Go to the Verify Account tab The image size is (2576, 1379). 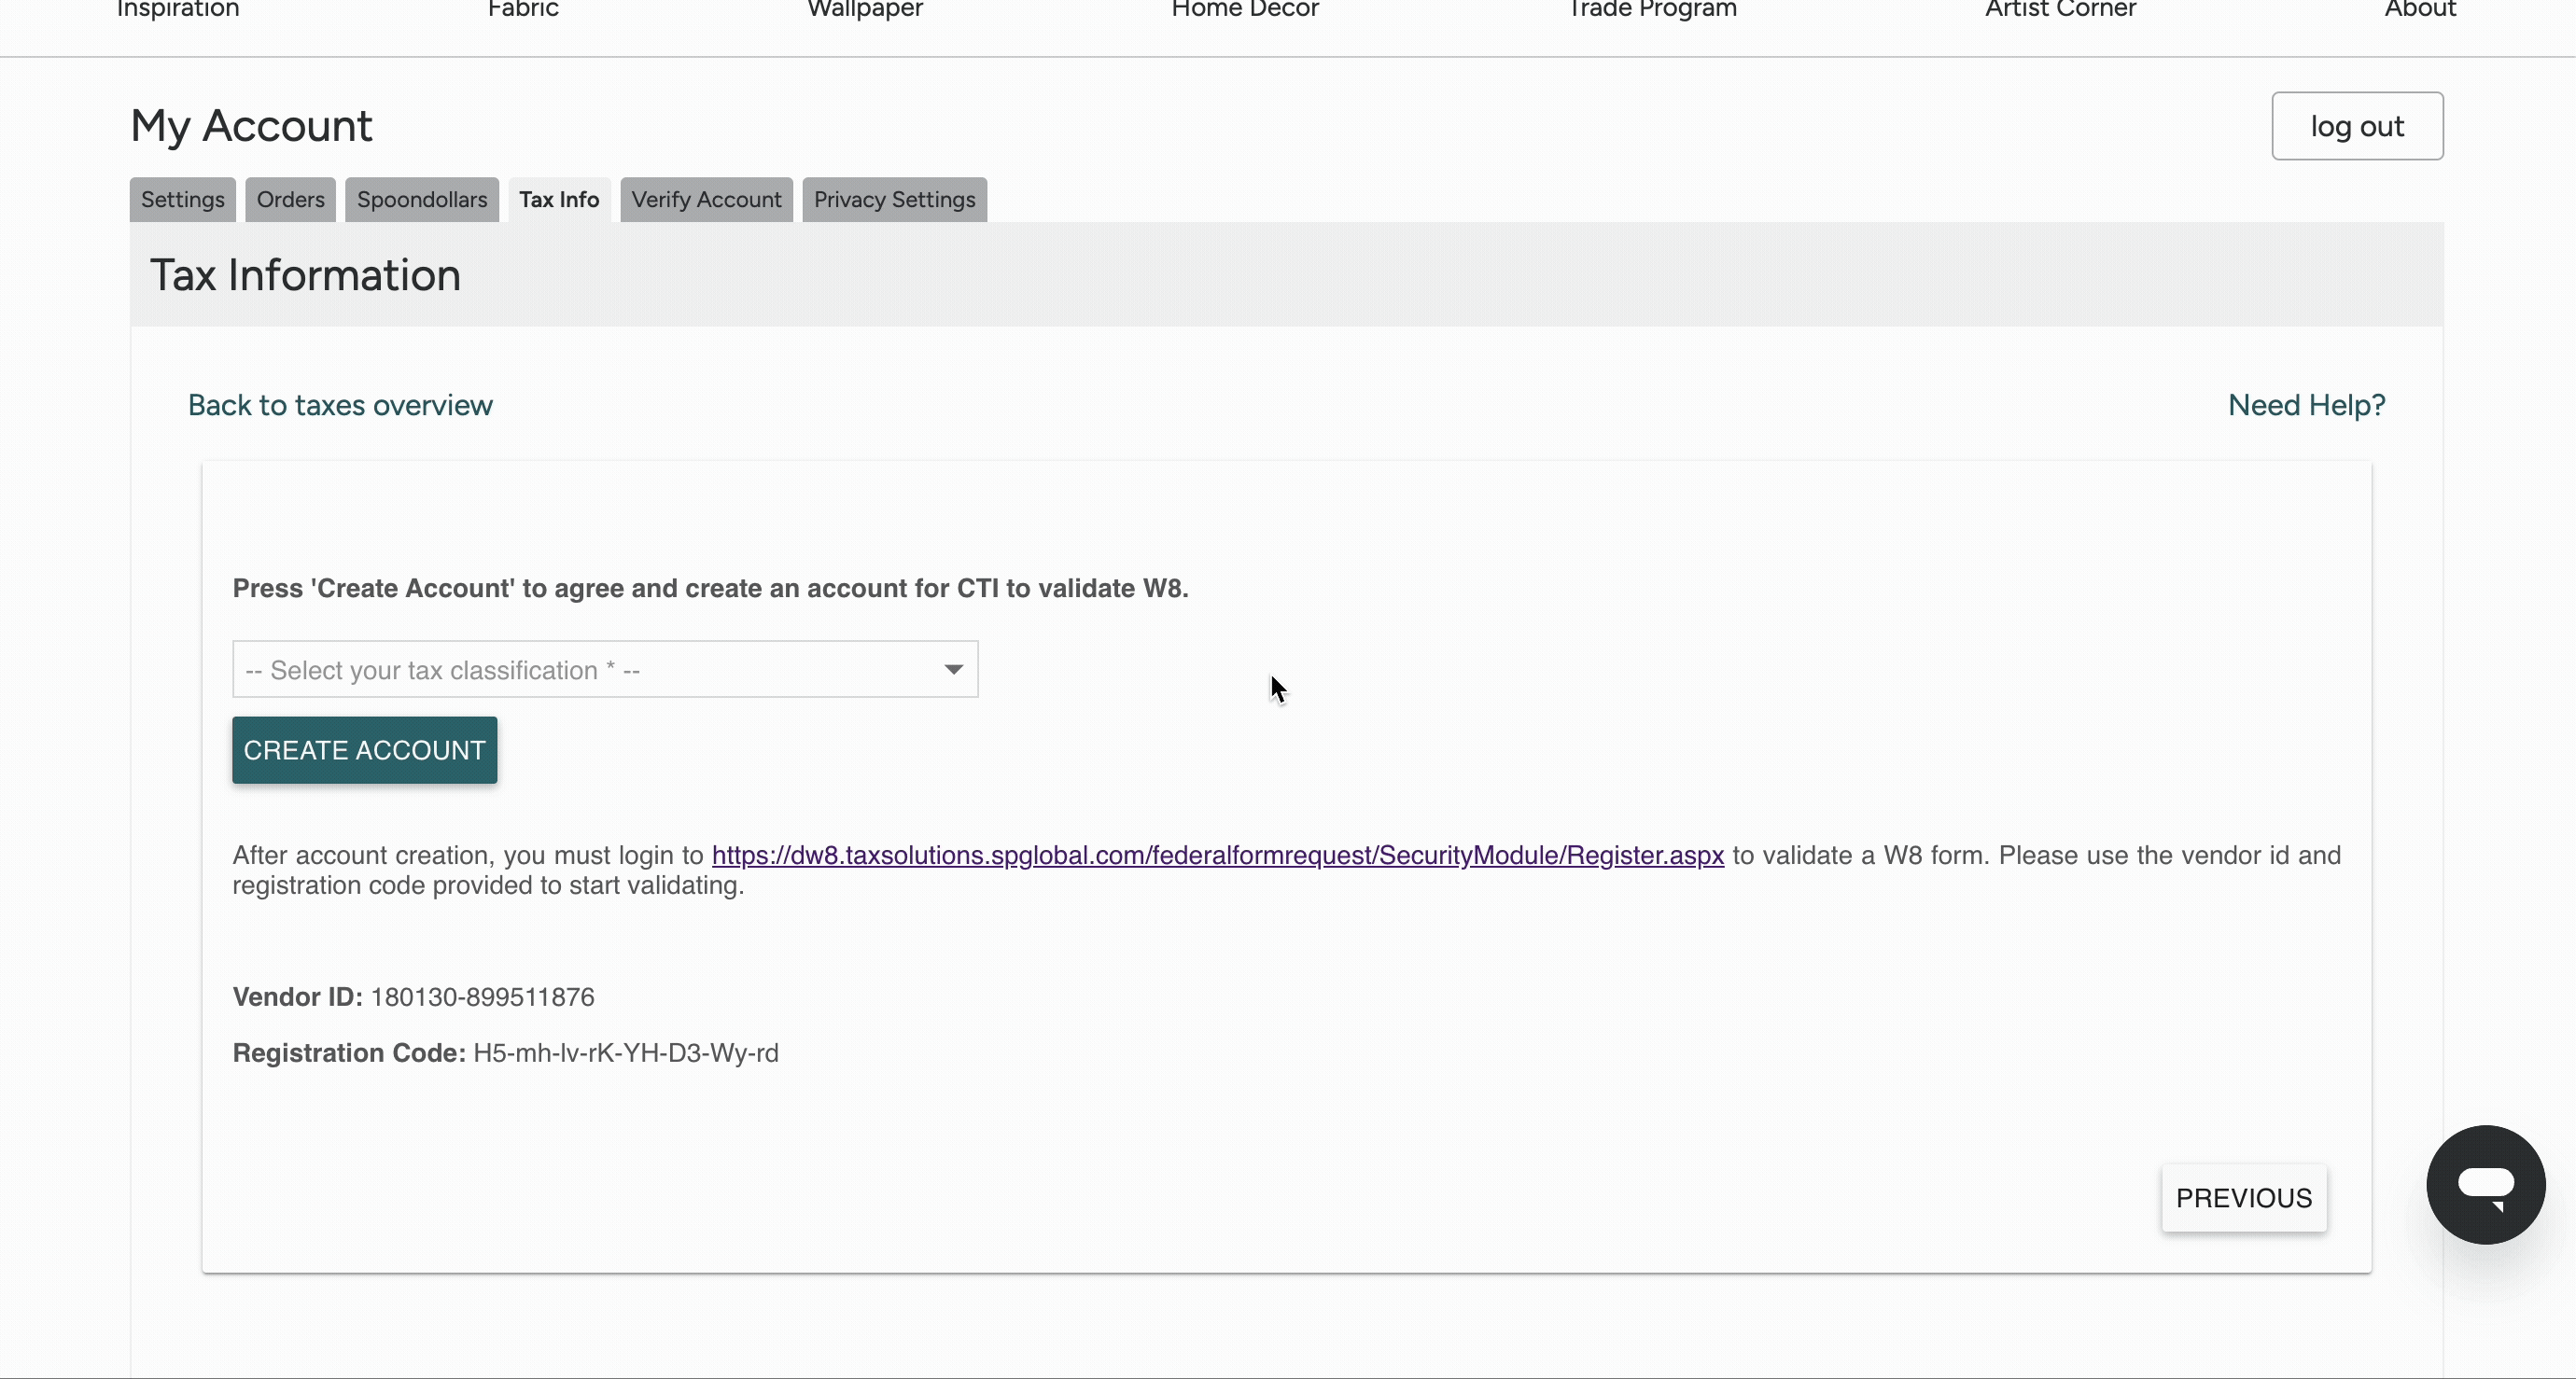tap(706, 199)
